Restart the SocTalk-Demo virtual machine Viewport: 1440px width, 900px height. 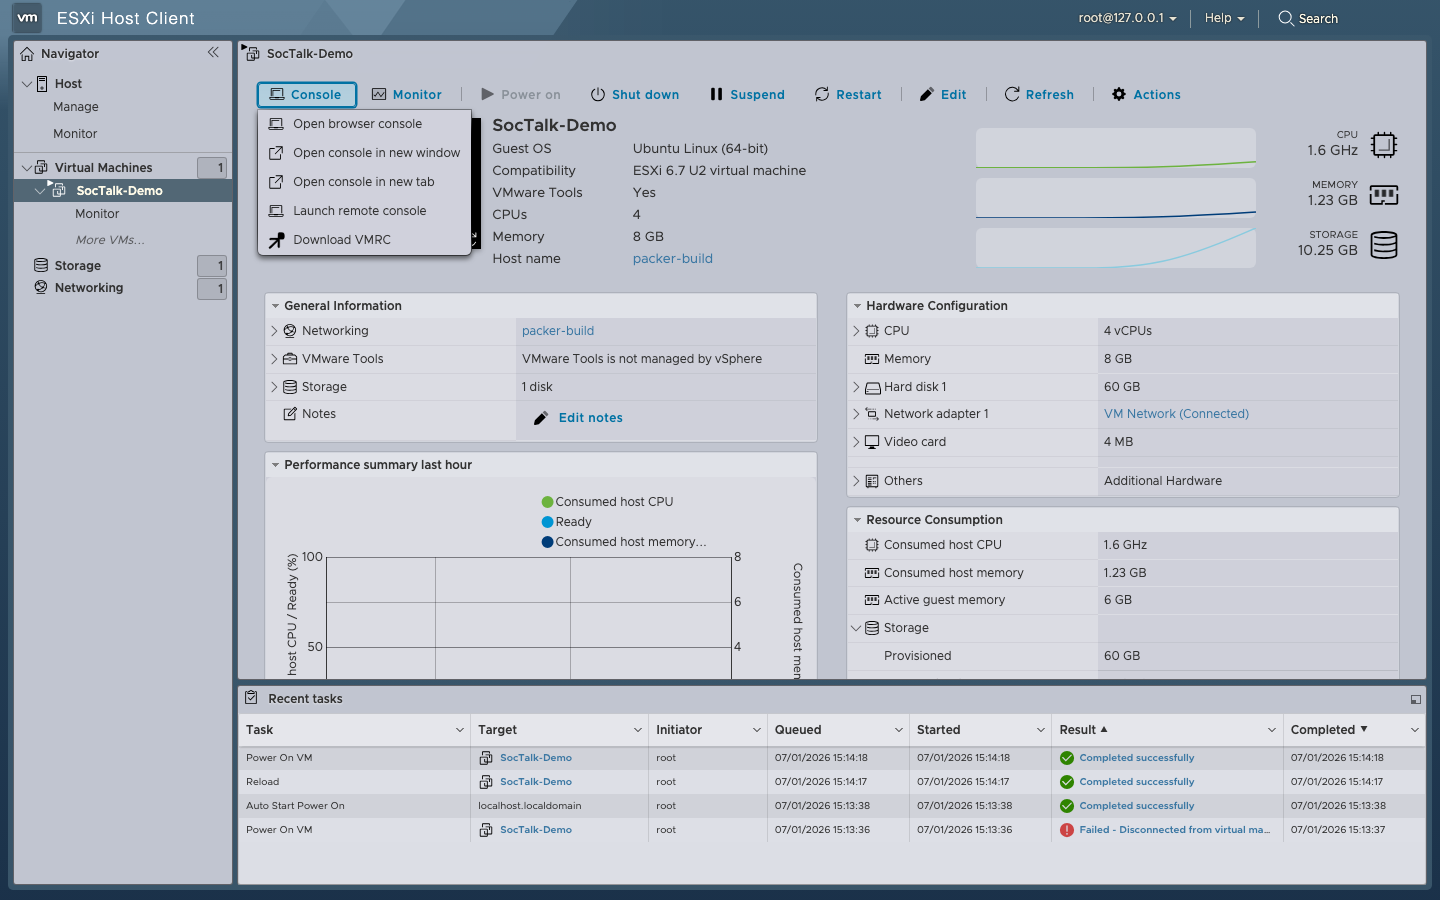(848, 94)
